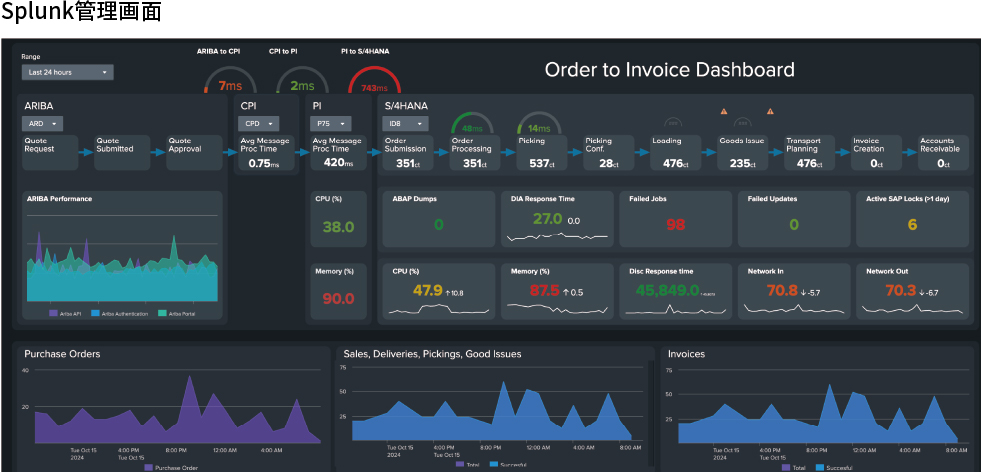Viewport: 981px width, 472px height.
Task: Click the up-arrow 10.8 trend beside CPU 47.9
Action: (x=455, y=293)
